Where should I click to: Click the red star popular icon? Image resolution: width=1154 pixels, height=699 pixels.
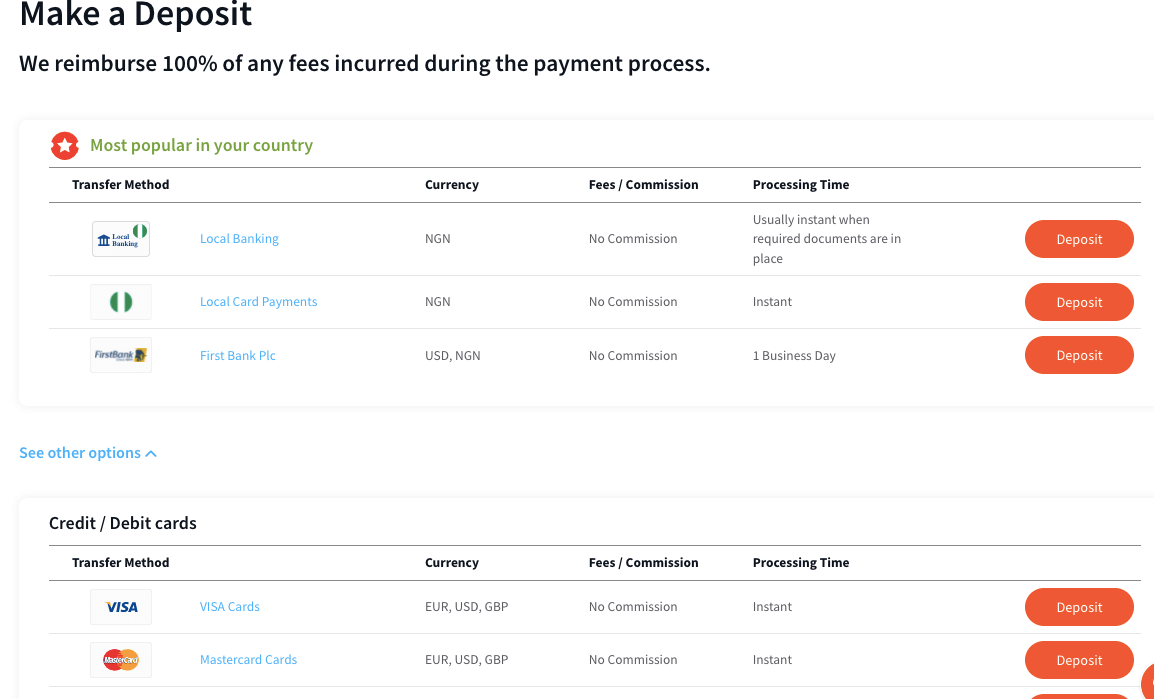(x=65, y=146)
